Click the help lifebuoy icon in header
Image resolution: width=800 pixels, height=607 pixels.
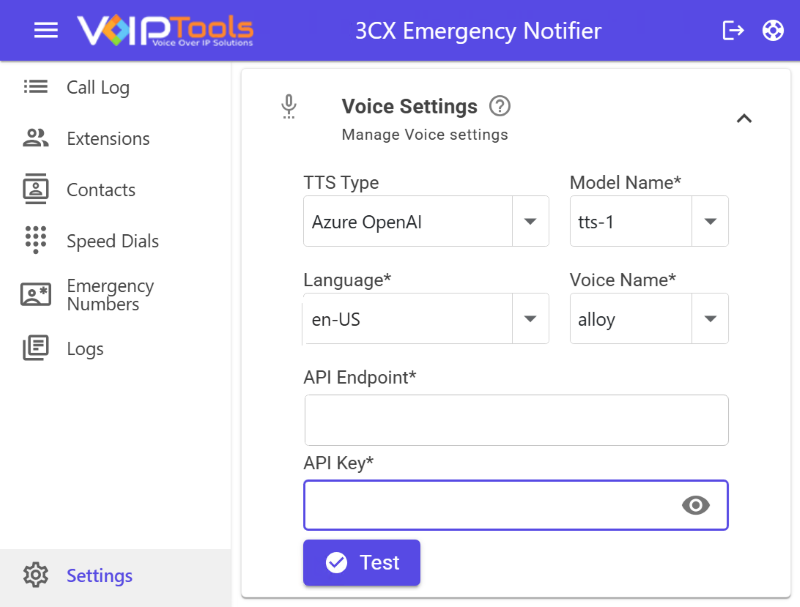[773, 30]
